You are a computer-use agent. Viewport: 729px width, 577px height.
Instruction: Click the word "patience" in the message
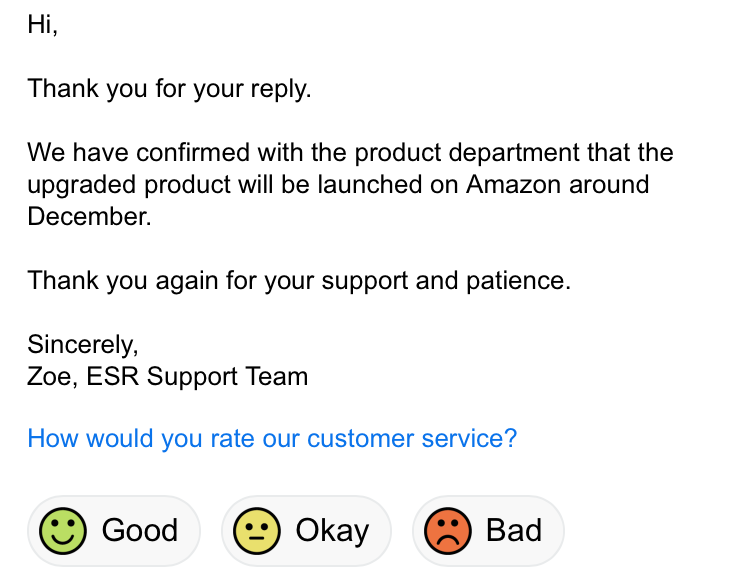click(x=518, y=281)
